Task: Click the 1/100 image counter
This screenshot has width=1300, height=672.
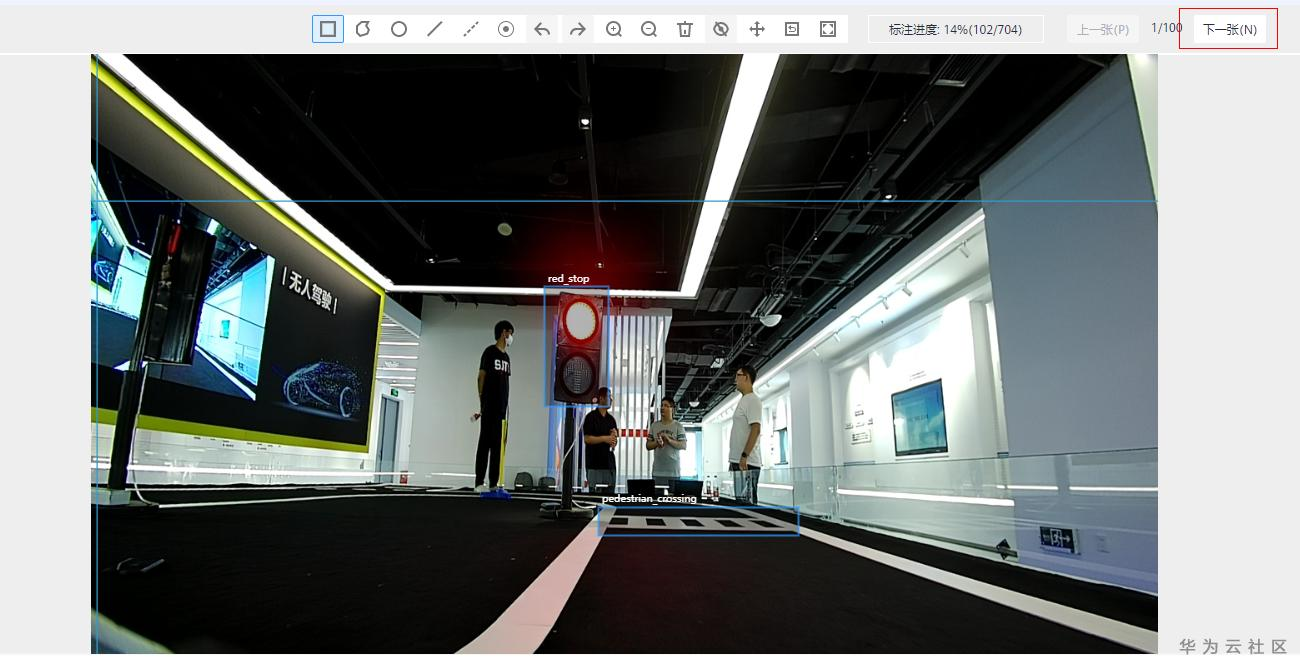Action: coord(1166,28)
